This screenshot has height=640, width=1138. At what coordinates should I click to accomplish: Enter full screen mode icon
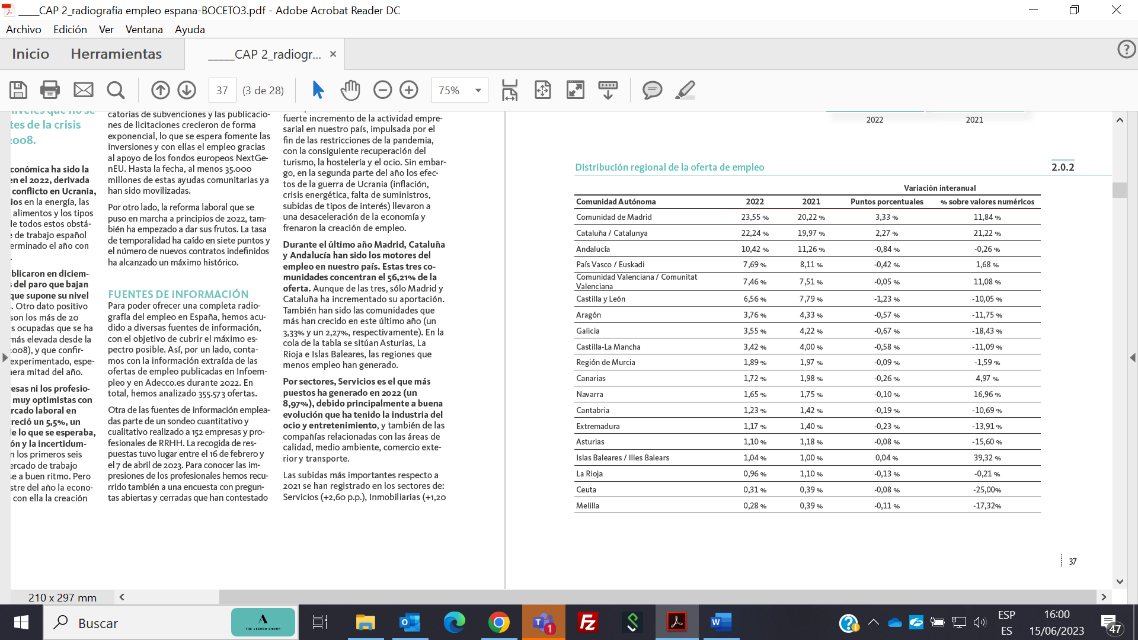(x=576, y=90)
